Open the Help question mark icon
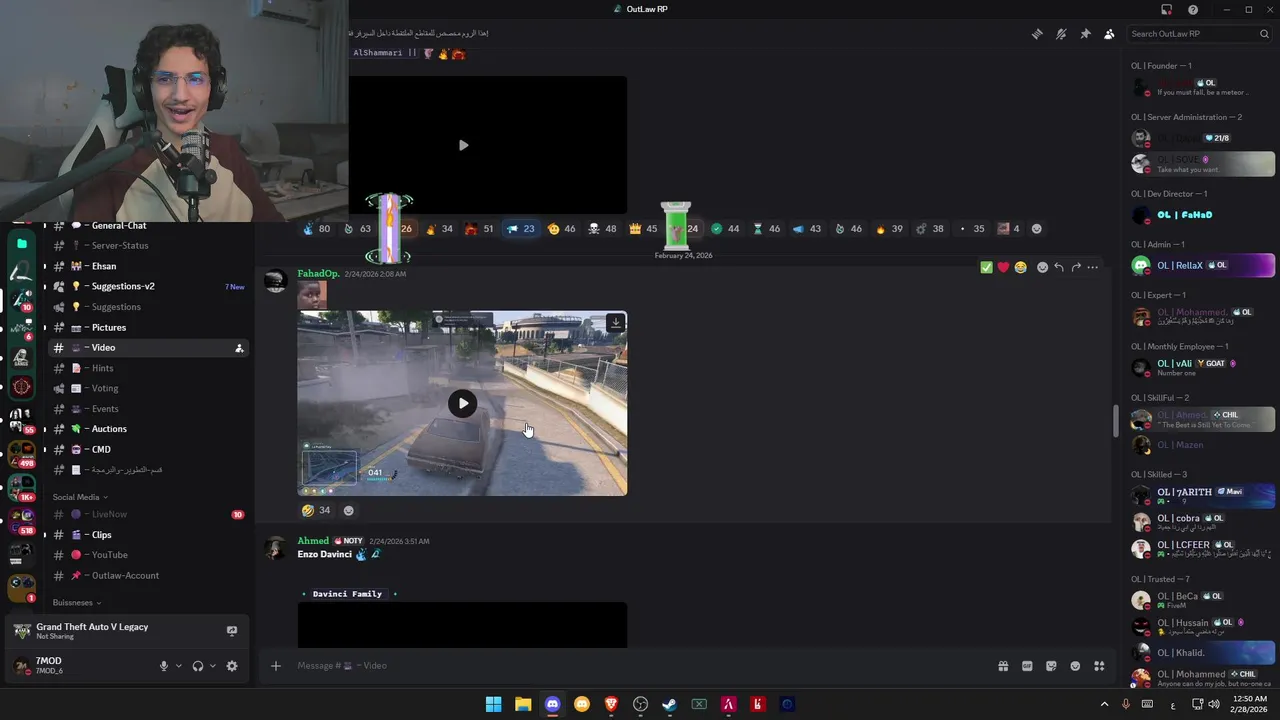Image resolution: width=1280 pixels, height=720 pixels. click(x=1193, y=9)
